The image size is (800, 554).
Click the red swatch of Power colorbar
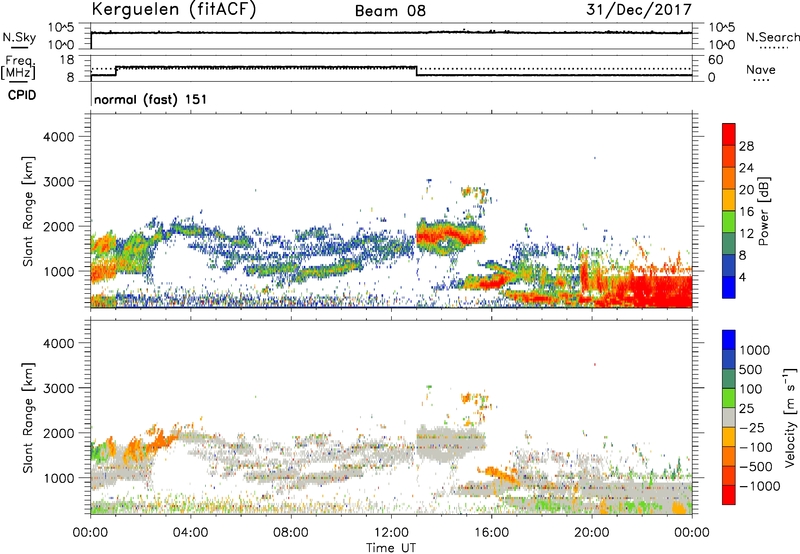[x=729, y=132]
